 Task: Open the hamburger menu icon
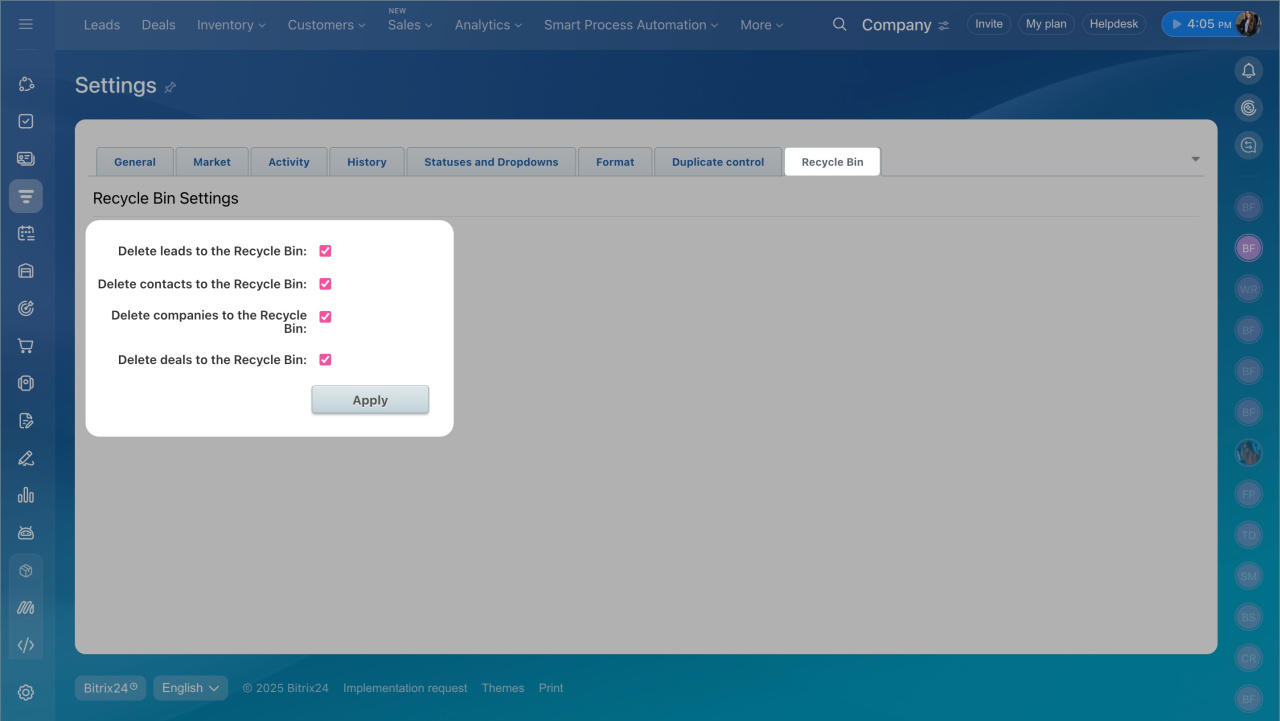point(26,24)
